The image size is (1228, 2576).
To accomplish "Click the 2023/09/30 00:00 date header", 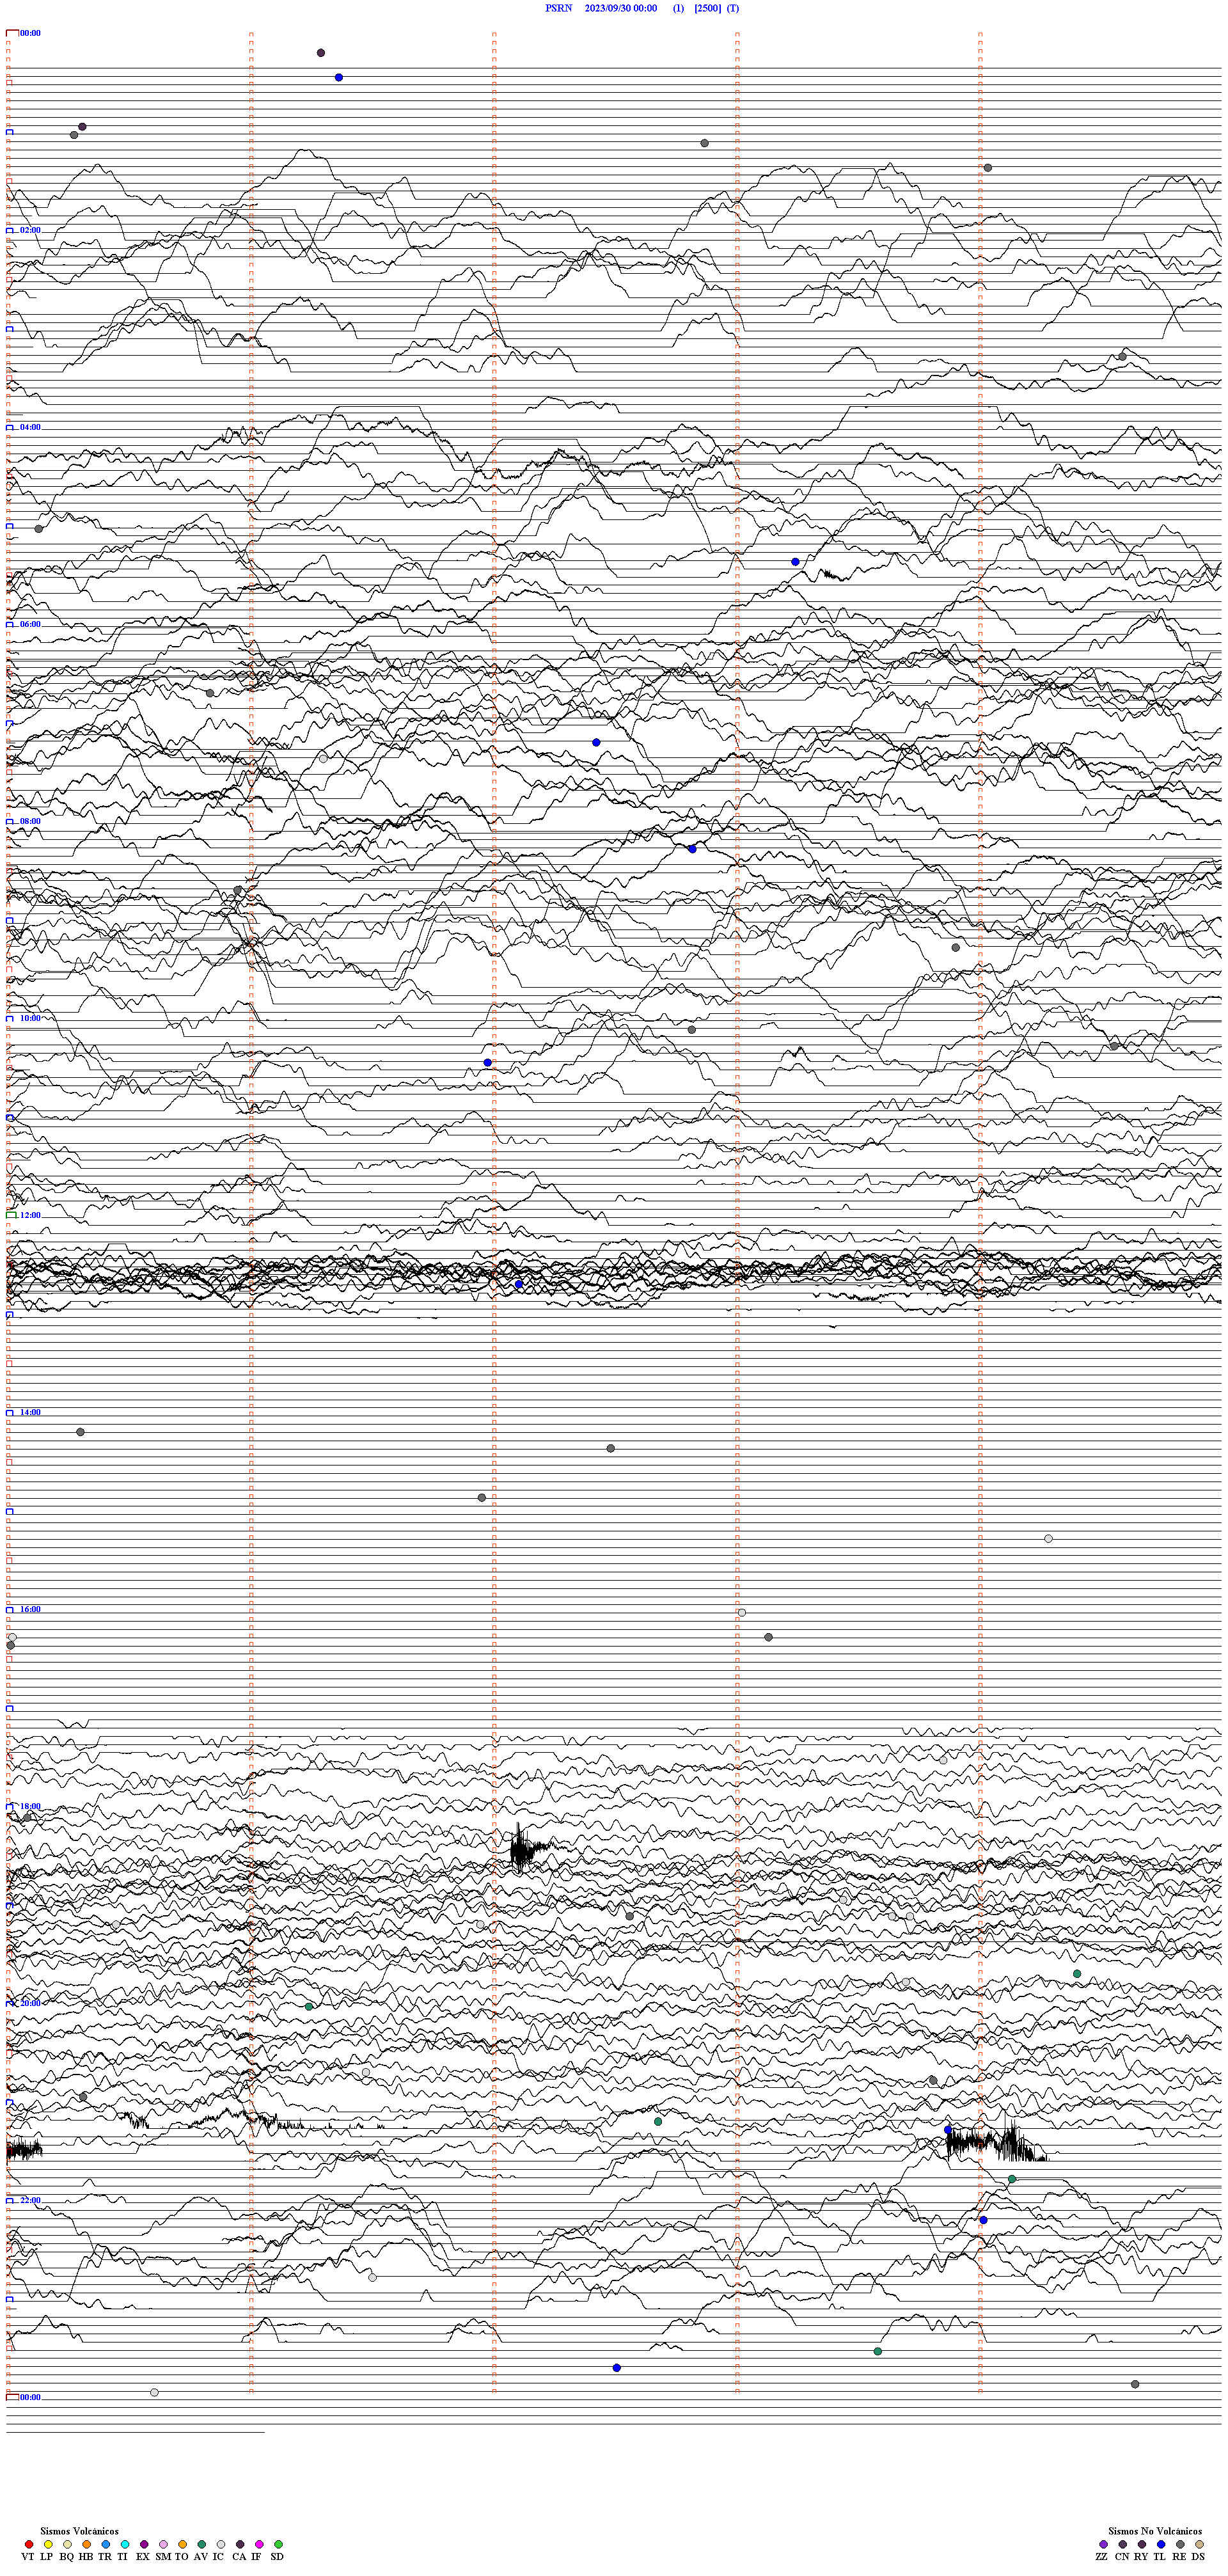I will [x=620, y=8].
